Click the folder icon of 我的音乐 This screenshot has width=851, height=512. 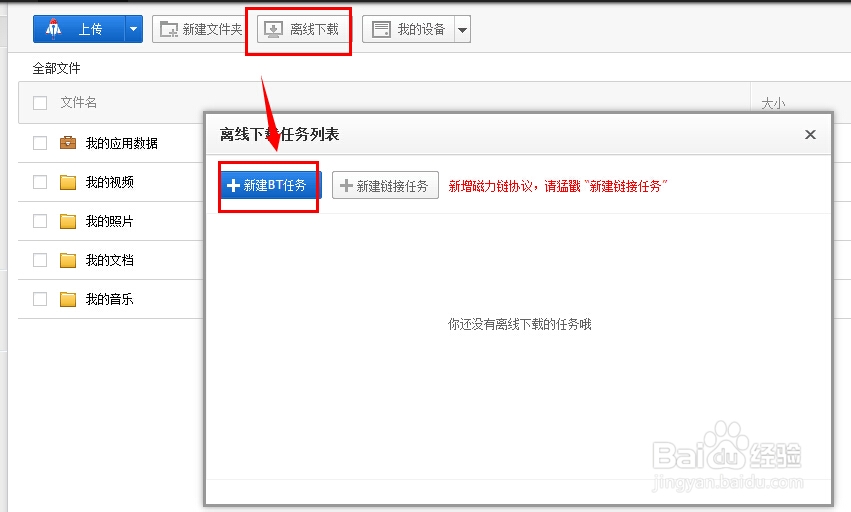click(x=68, y=299)
